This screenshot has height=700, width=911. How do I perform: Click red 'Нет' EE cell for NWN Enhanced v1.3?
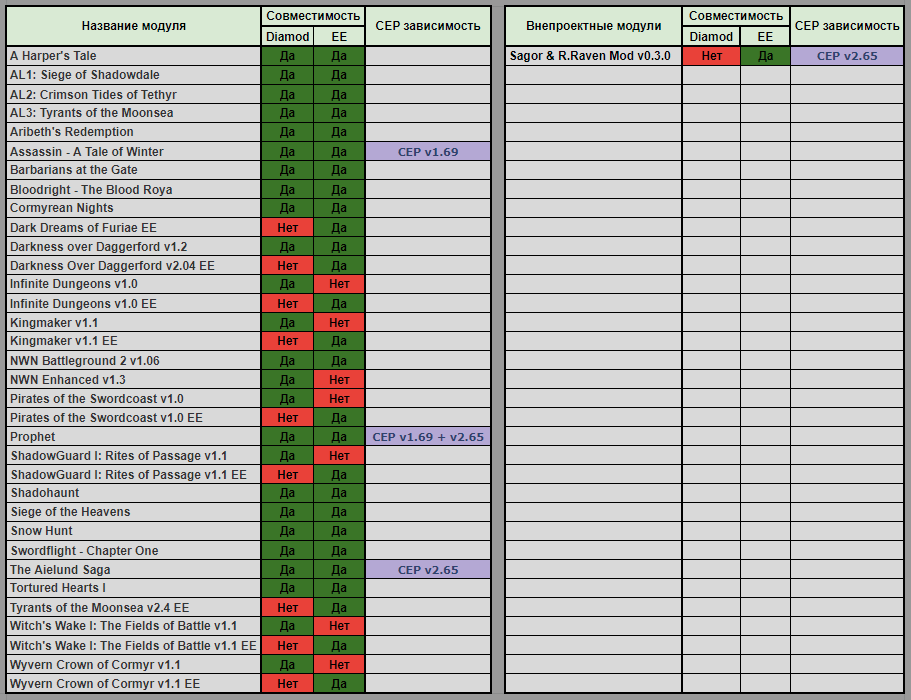(339, 380)
